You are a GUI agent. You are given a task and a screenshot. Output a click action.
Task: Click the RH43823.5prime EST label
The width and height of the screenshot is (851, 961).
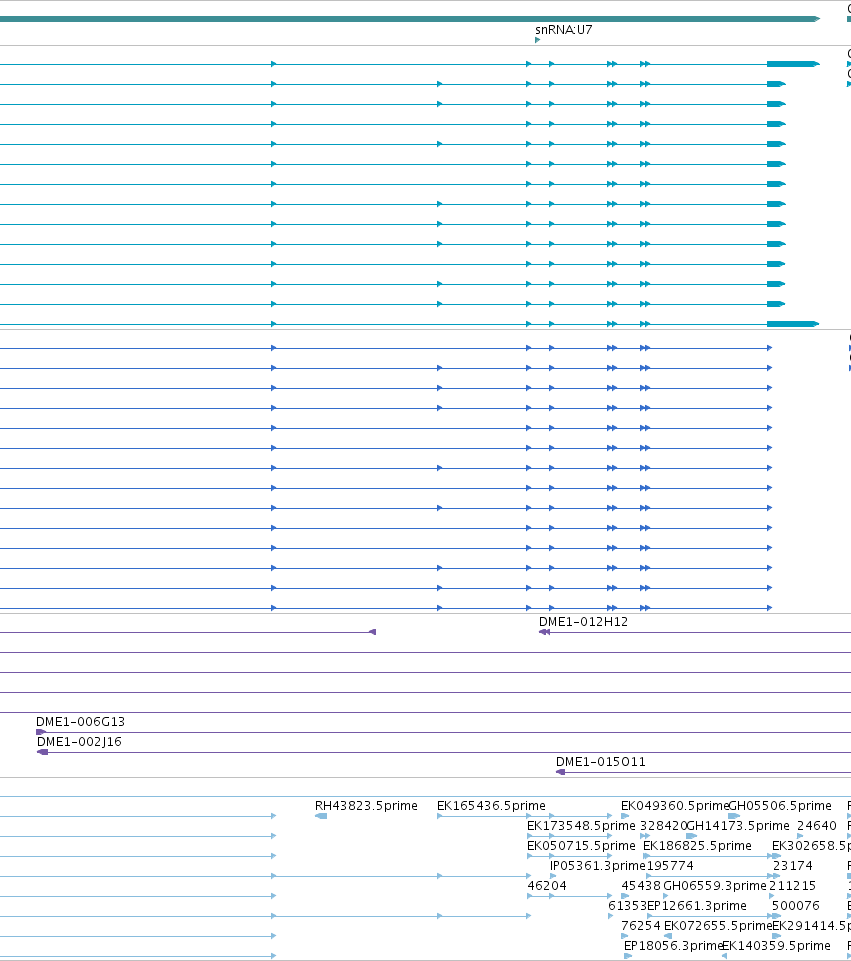point(366,805)
